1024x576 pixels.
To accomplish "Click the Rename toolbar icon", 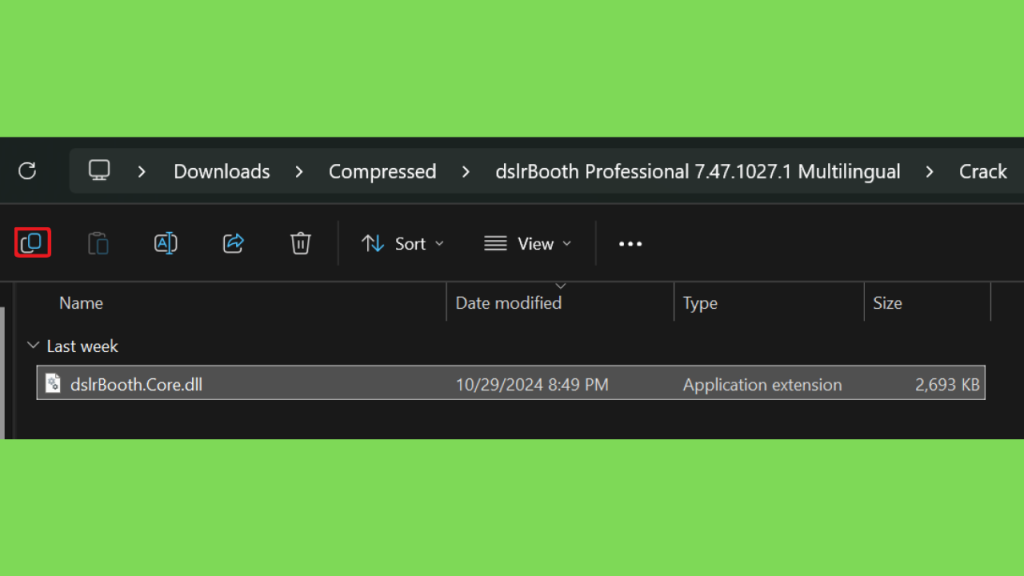I will (x=166, y=244).
